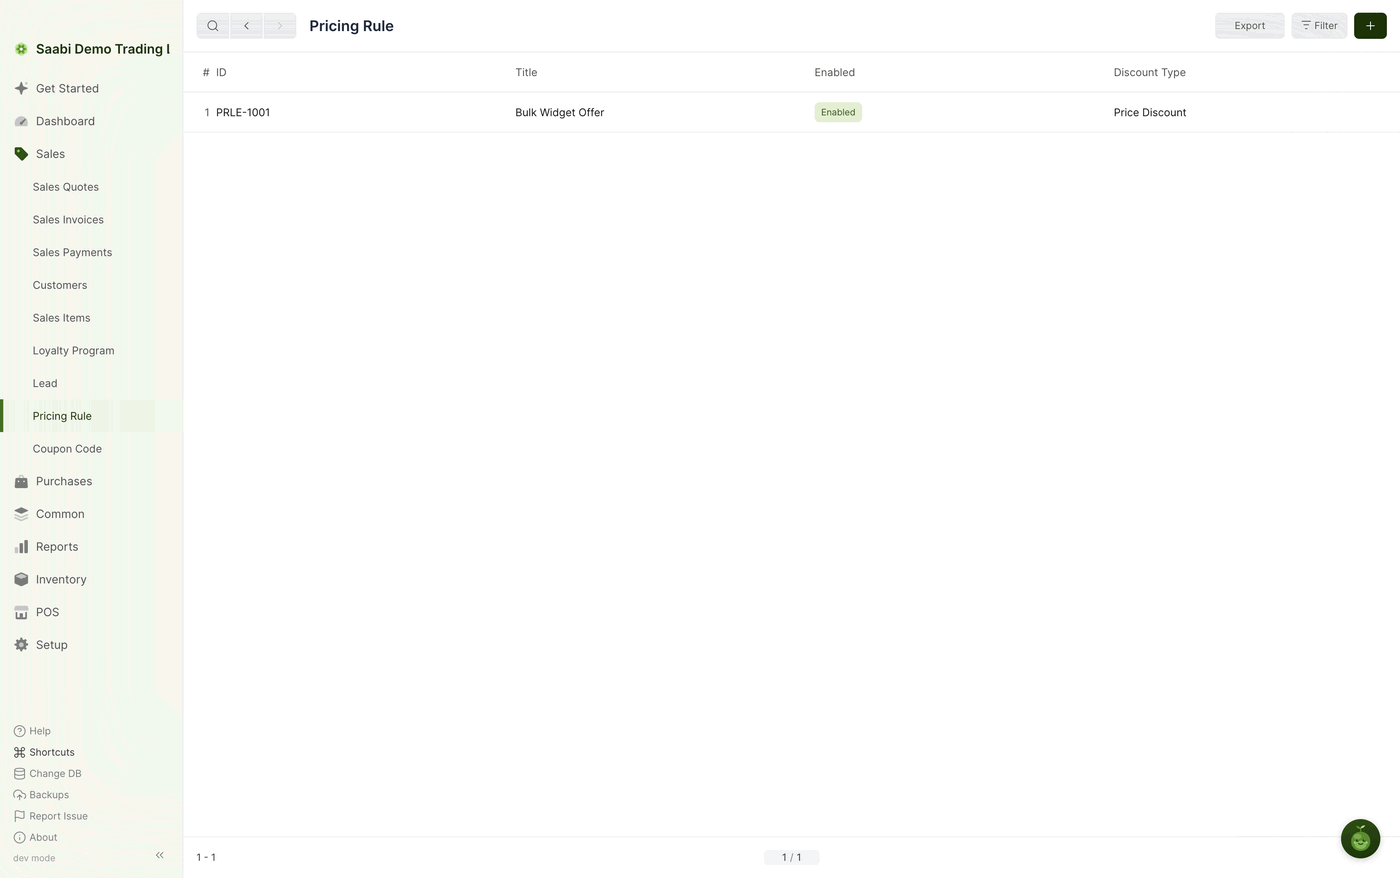This screenshot has height=878, width=1400.
Task: Create new pricing rule with plus button
Action: coord(1370,26)
